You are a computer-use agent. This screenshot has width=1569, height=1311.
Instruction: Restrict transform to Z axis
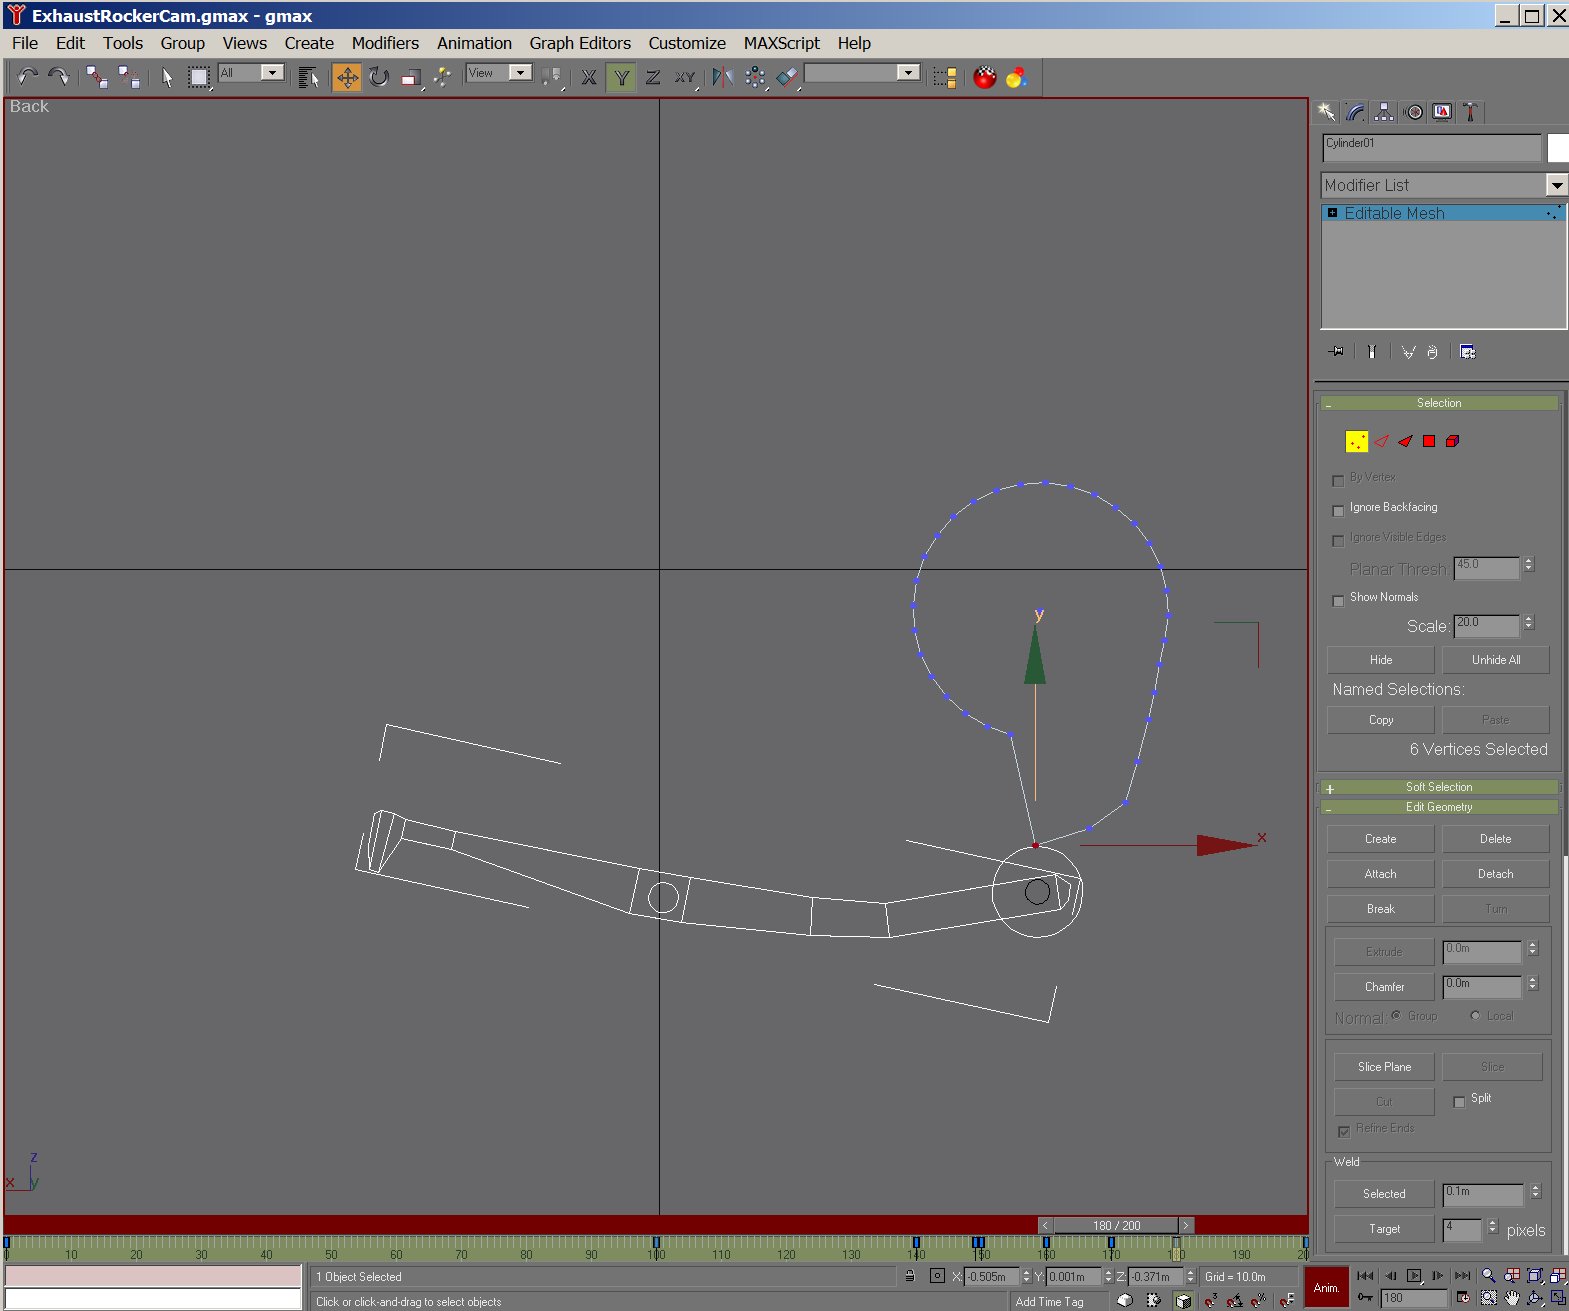[x=653, y=78]
